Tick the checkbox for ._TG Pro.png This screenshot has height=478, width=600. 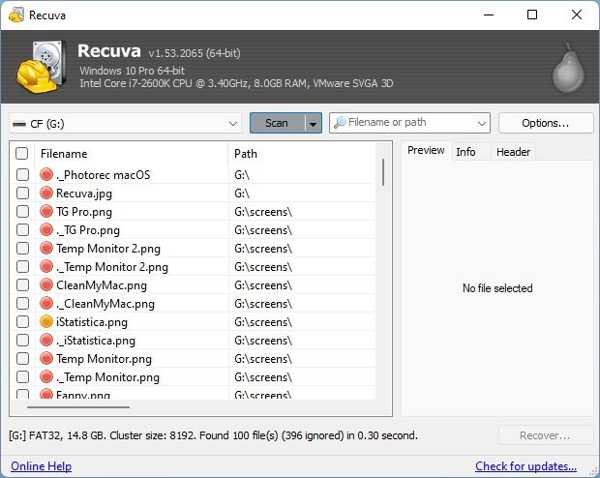click(x=23, y=230)
